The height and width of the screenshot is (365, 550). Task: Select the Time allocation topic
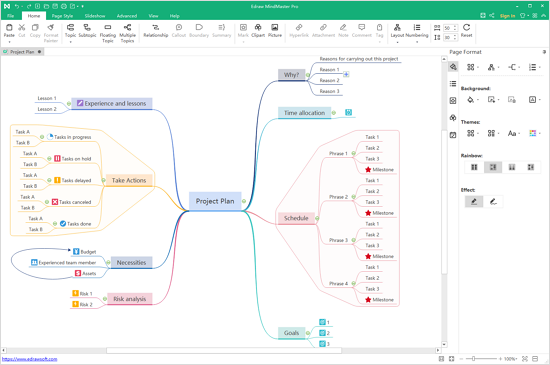pos(304,113)
